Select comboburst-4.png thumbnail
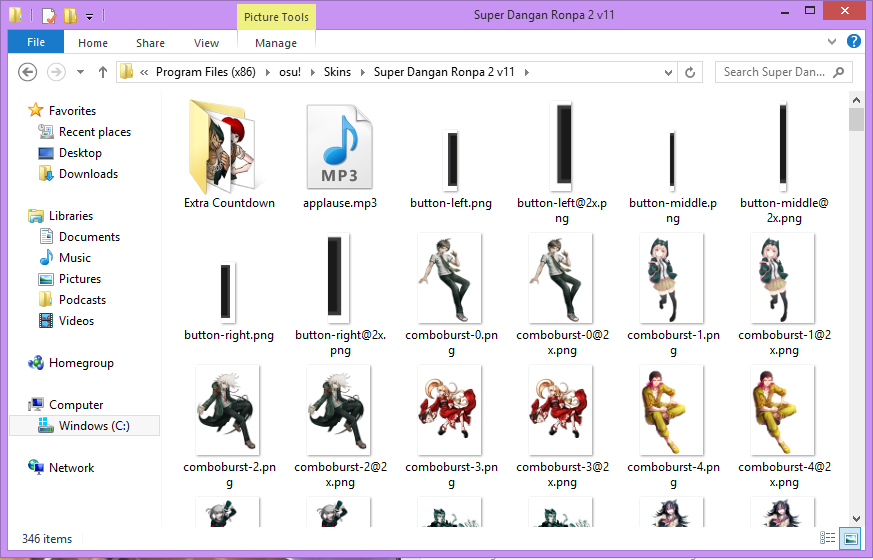 (672, 410)
